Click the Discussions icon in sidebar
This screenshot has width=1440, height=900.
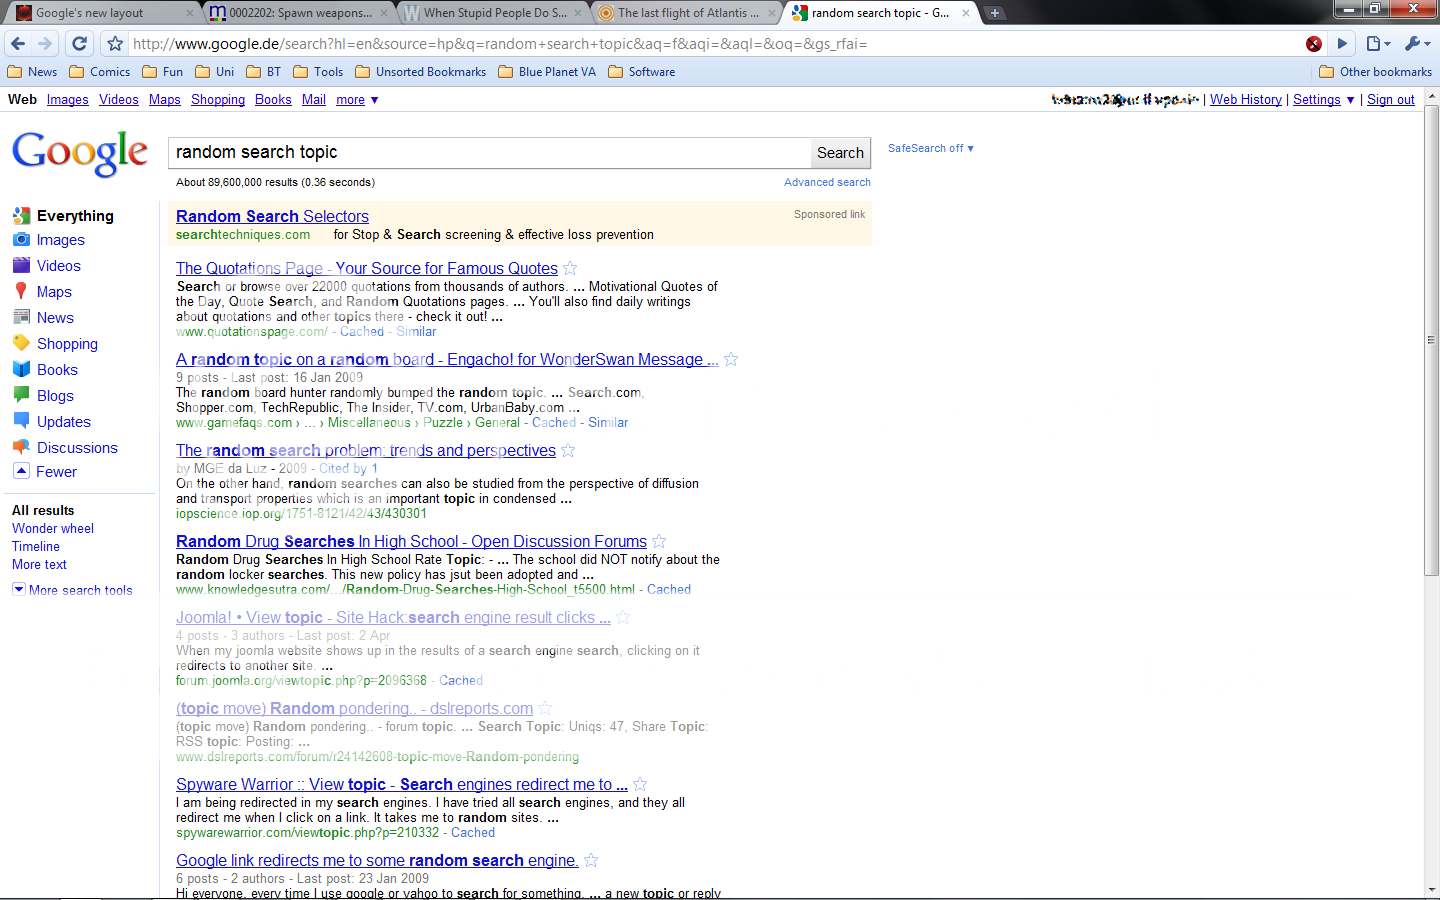21,447
